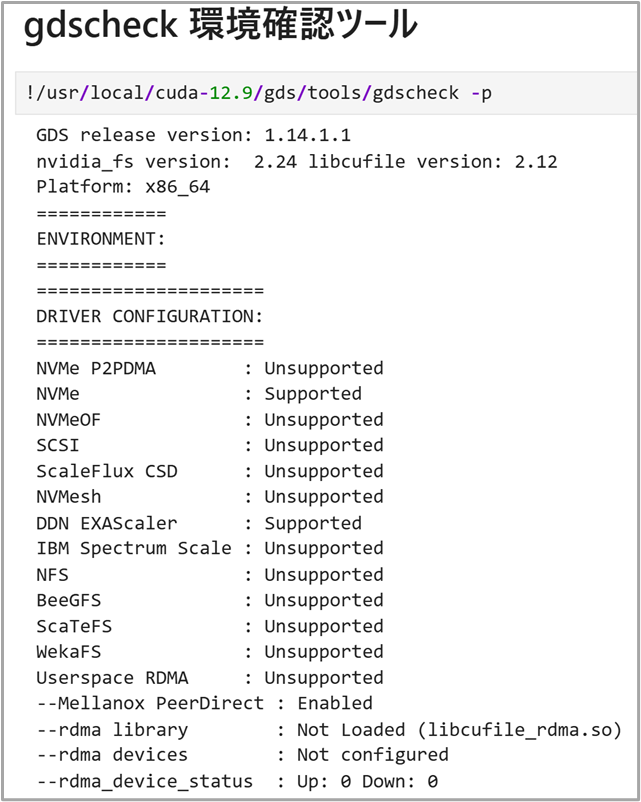Click the 'BeeGFS' row
Viewport: 641px width, 802px height.
pyautogui.click(x=209, y=600)
